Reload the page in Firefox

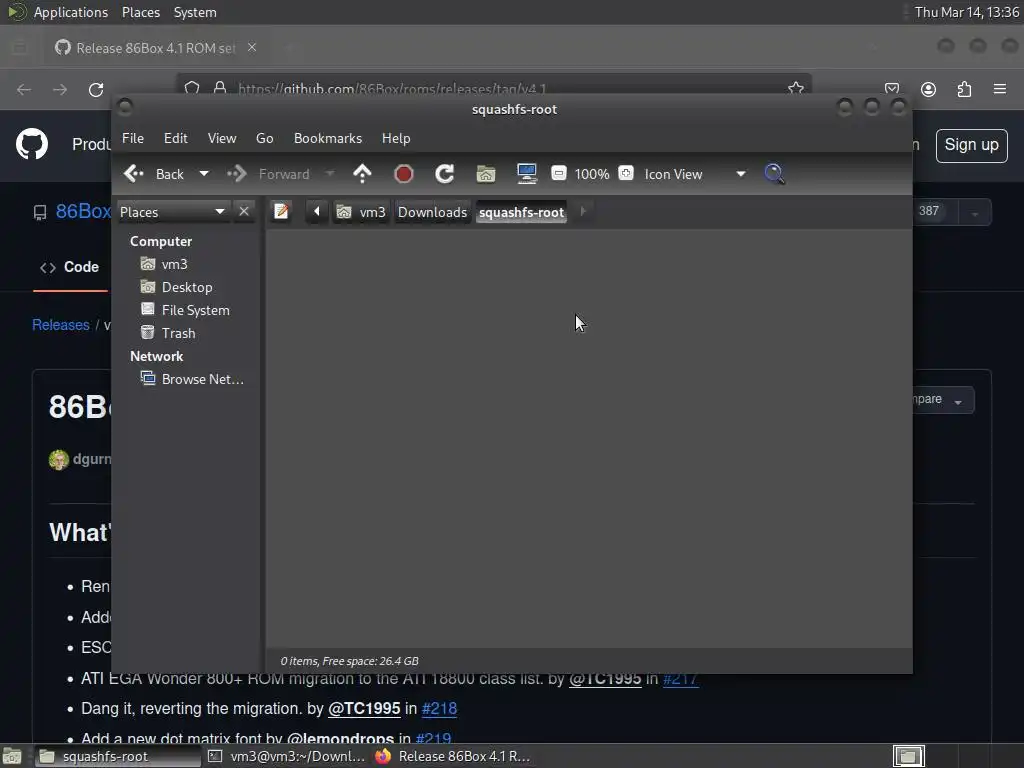(96, 89)
